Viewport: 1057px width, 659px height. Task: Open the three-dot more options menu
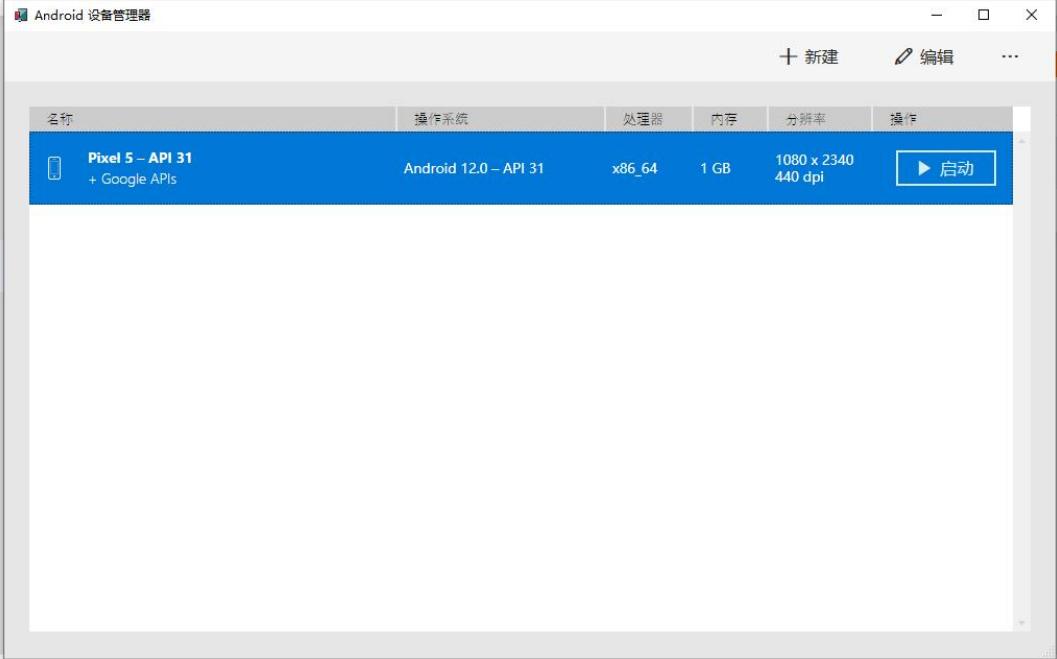[1010, 57]
